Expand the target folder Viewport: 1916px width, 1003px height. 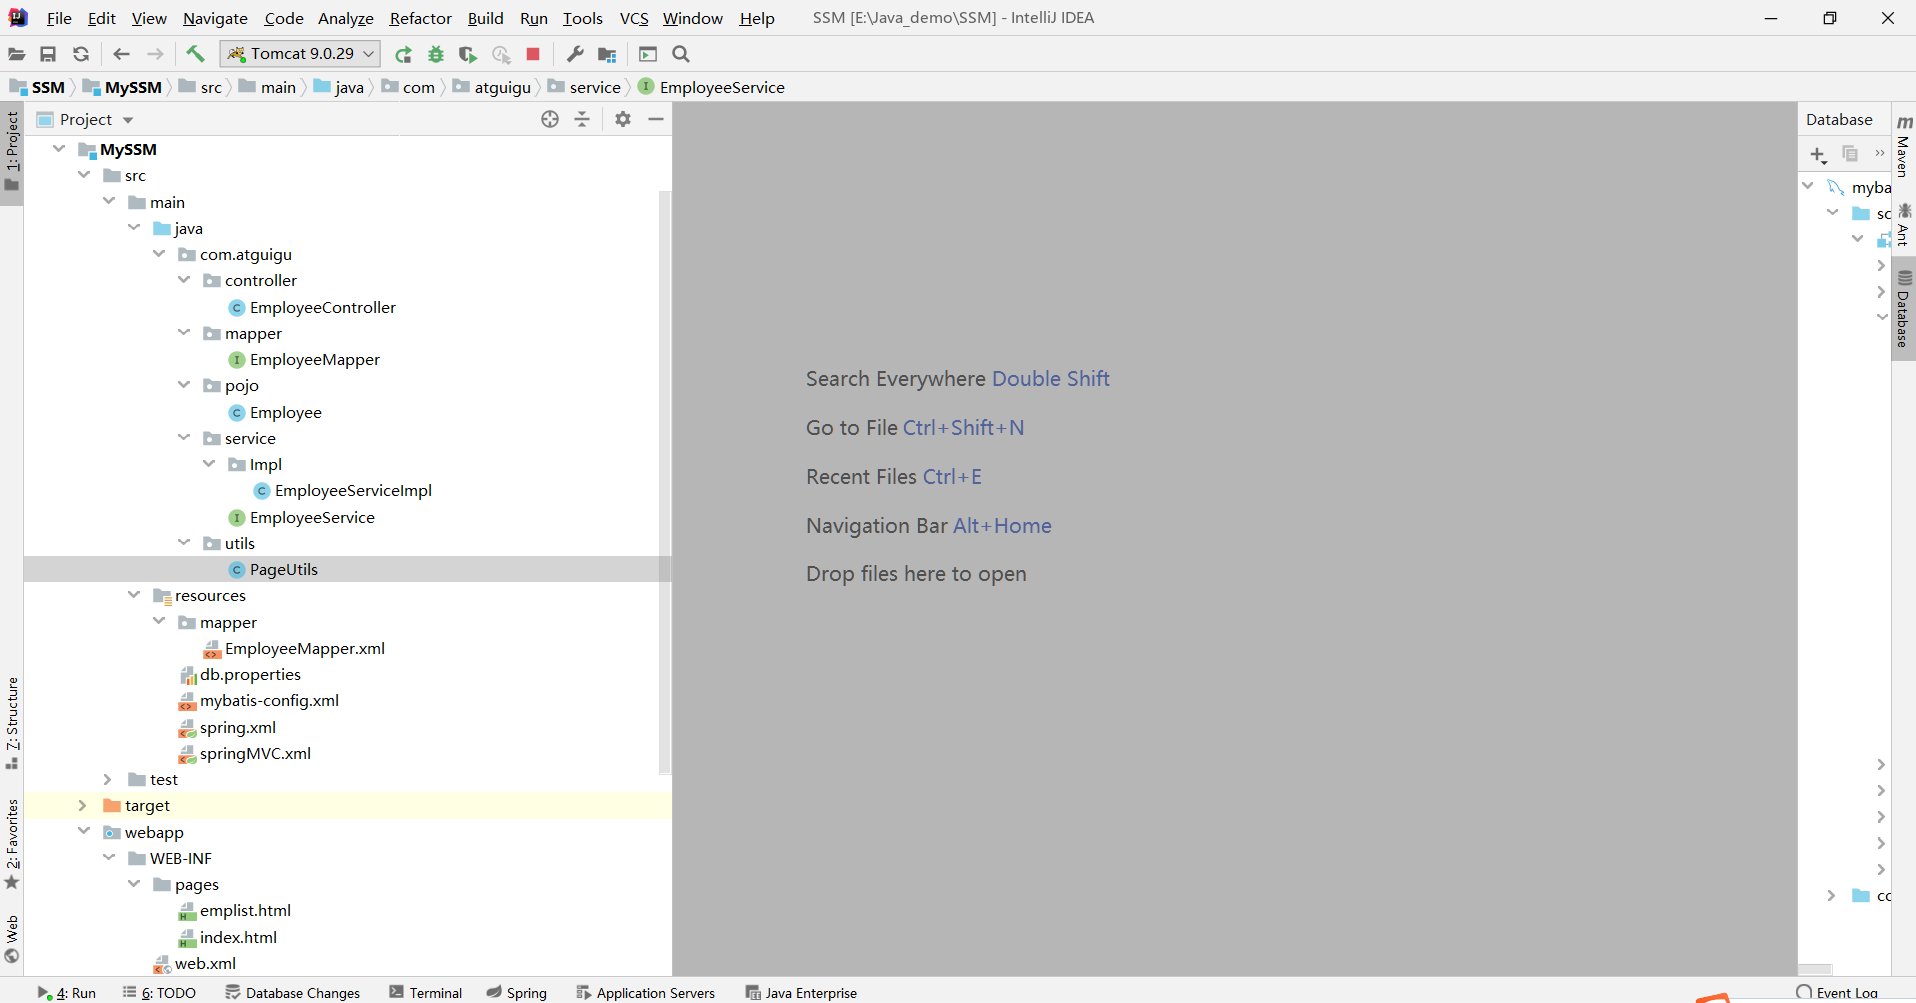click(83, 805)
